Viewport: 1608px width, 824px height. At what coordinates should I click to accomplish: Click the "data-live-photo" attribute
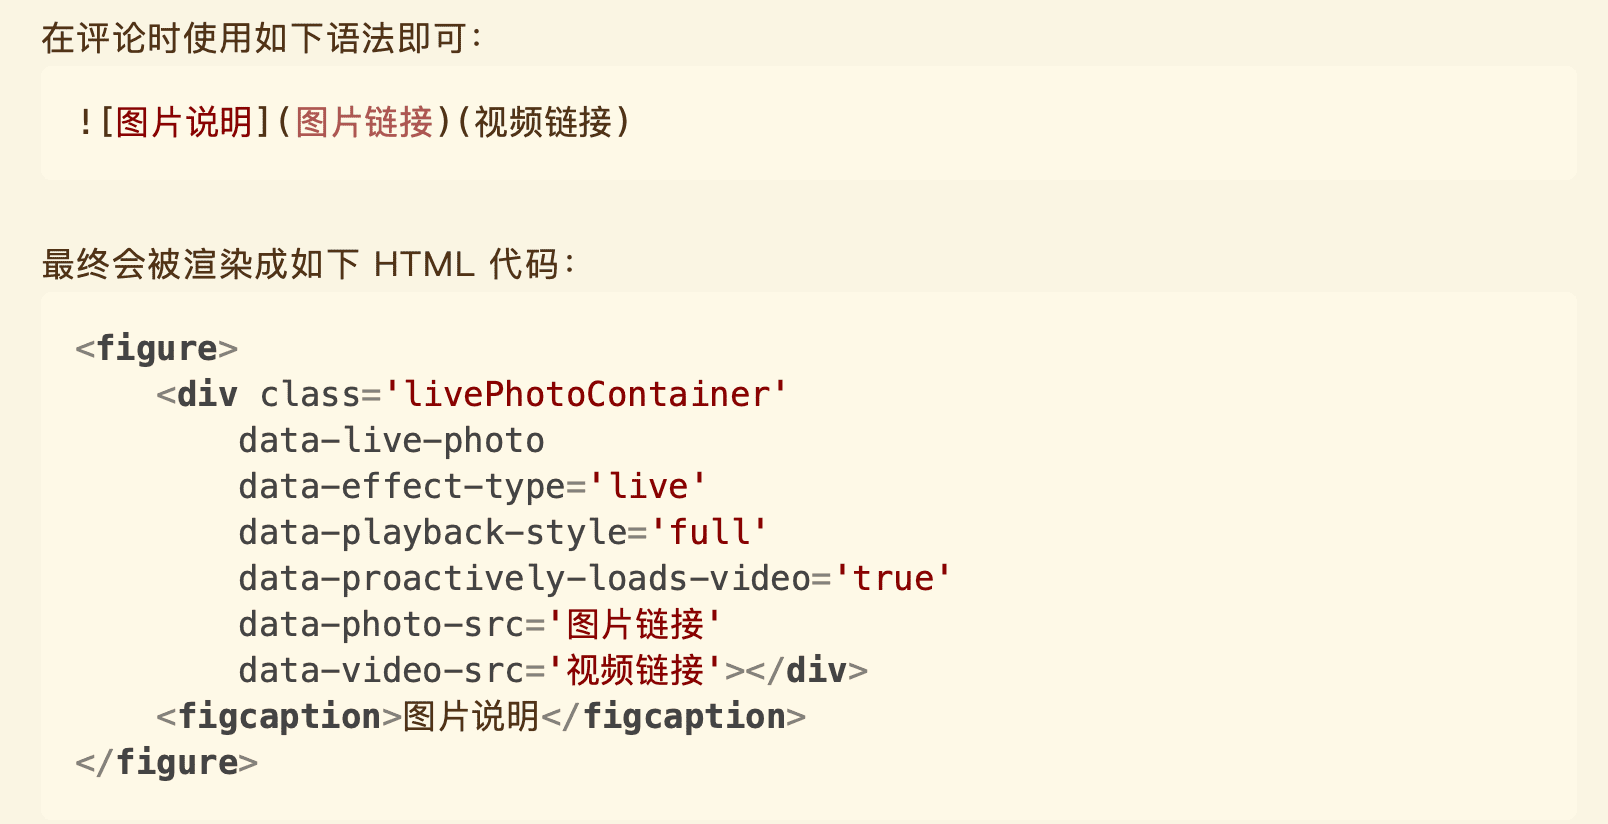(x=391, y=440)
